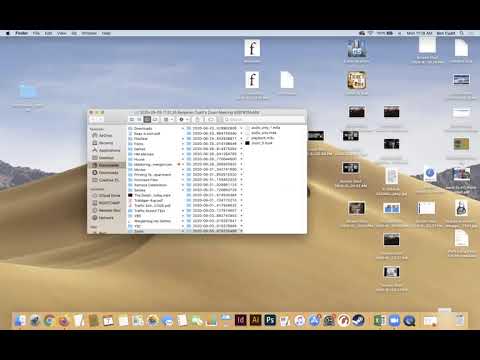Open the Action gear dropdown menu
The height and width of the screenshot is (360, 480).
pyautogui.click(x=184, y=119)
